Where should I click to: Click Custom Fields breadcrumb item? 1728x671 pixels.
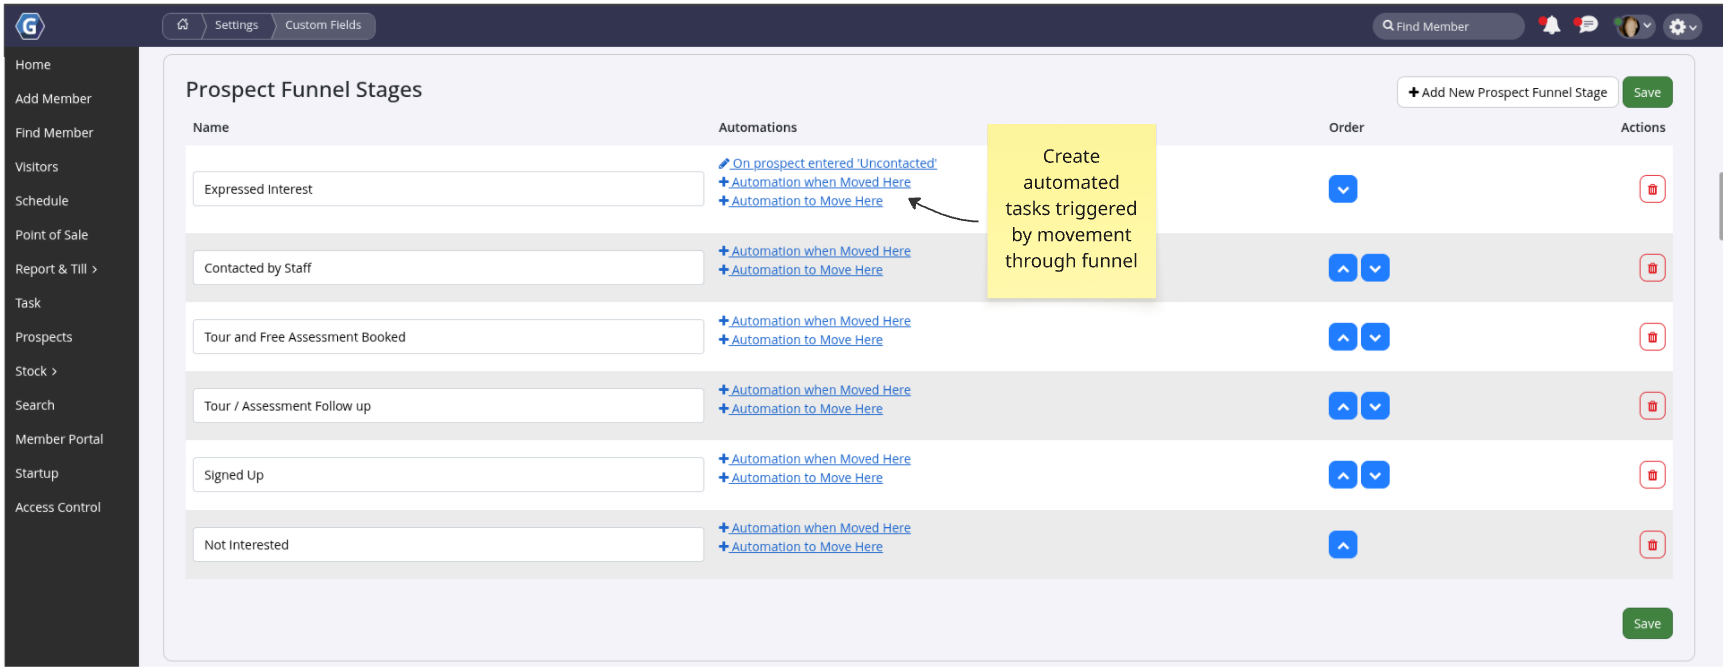[323, 25]
